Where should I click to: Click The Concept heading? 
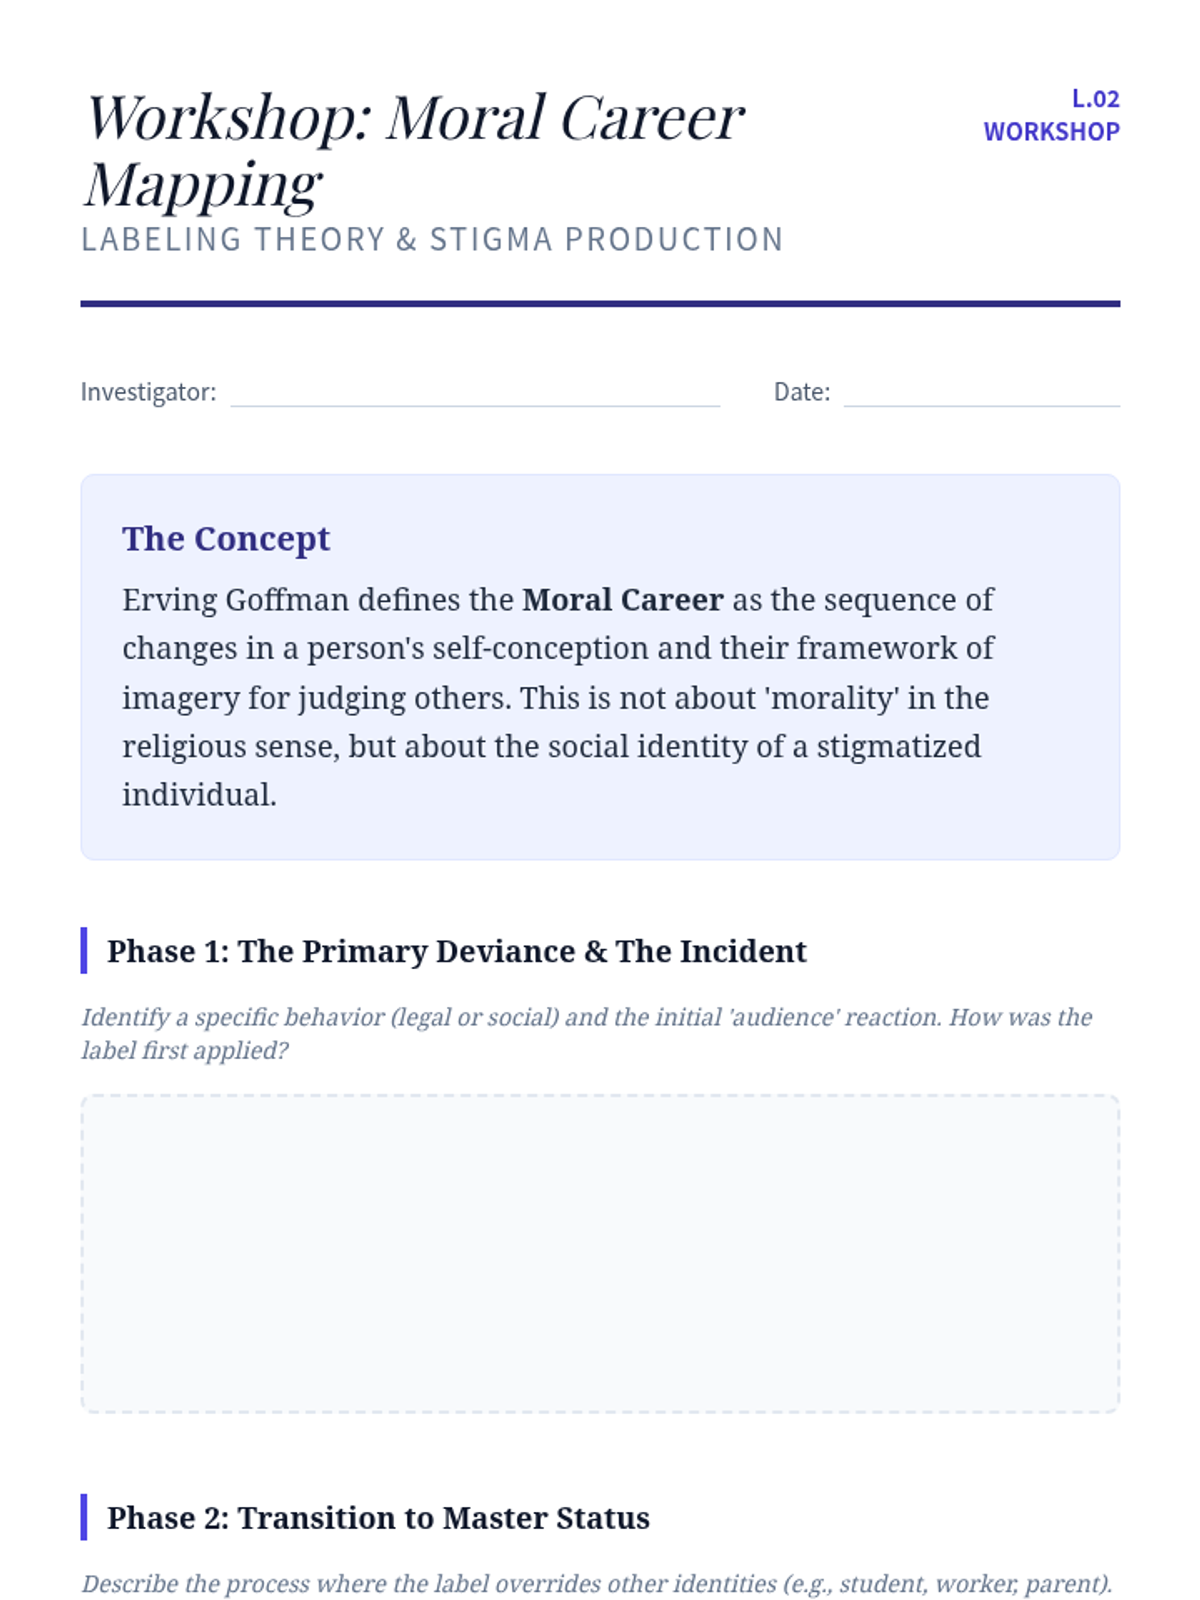(226, 539)
